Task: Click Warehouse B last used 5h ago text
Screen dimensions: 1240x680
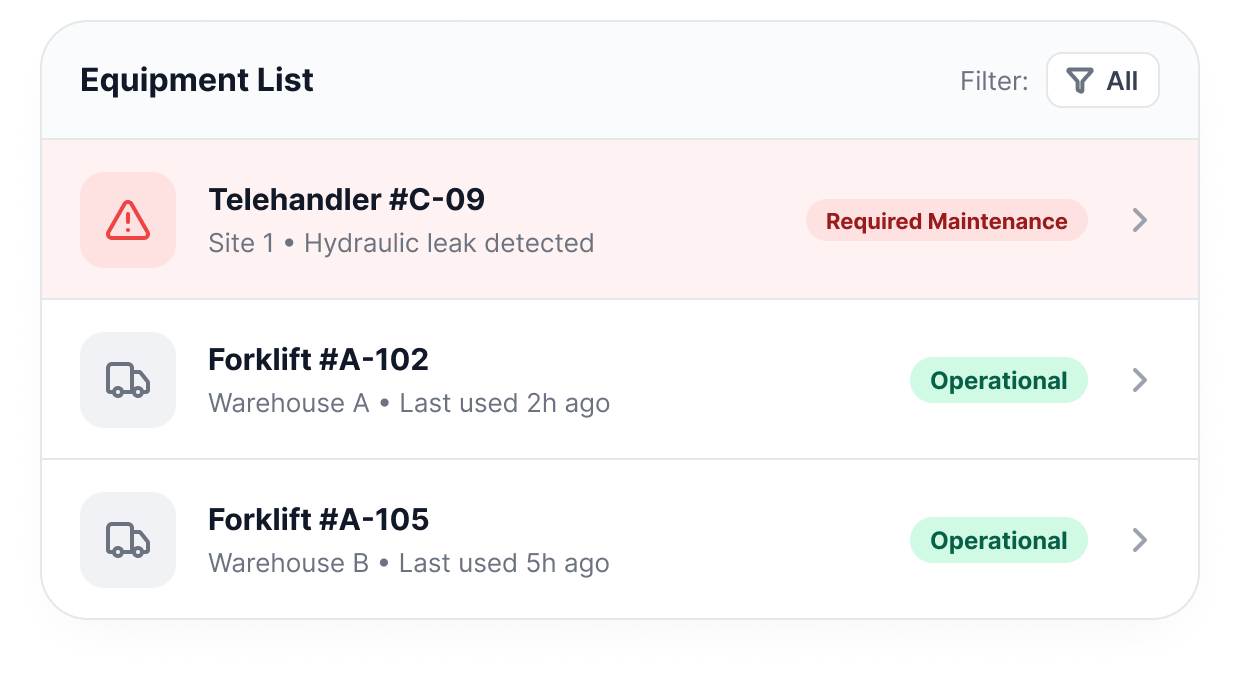Action: click(x=409, y=563)
